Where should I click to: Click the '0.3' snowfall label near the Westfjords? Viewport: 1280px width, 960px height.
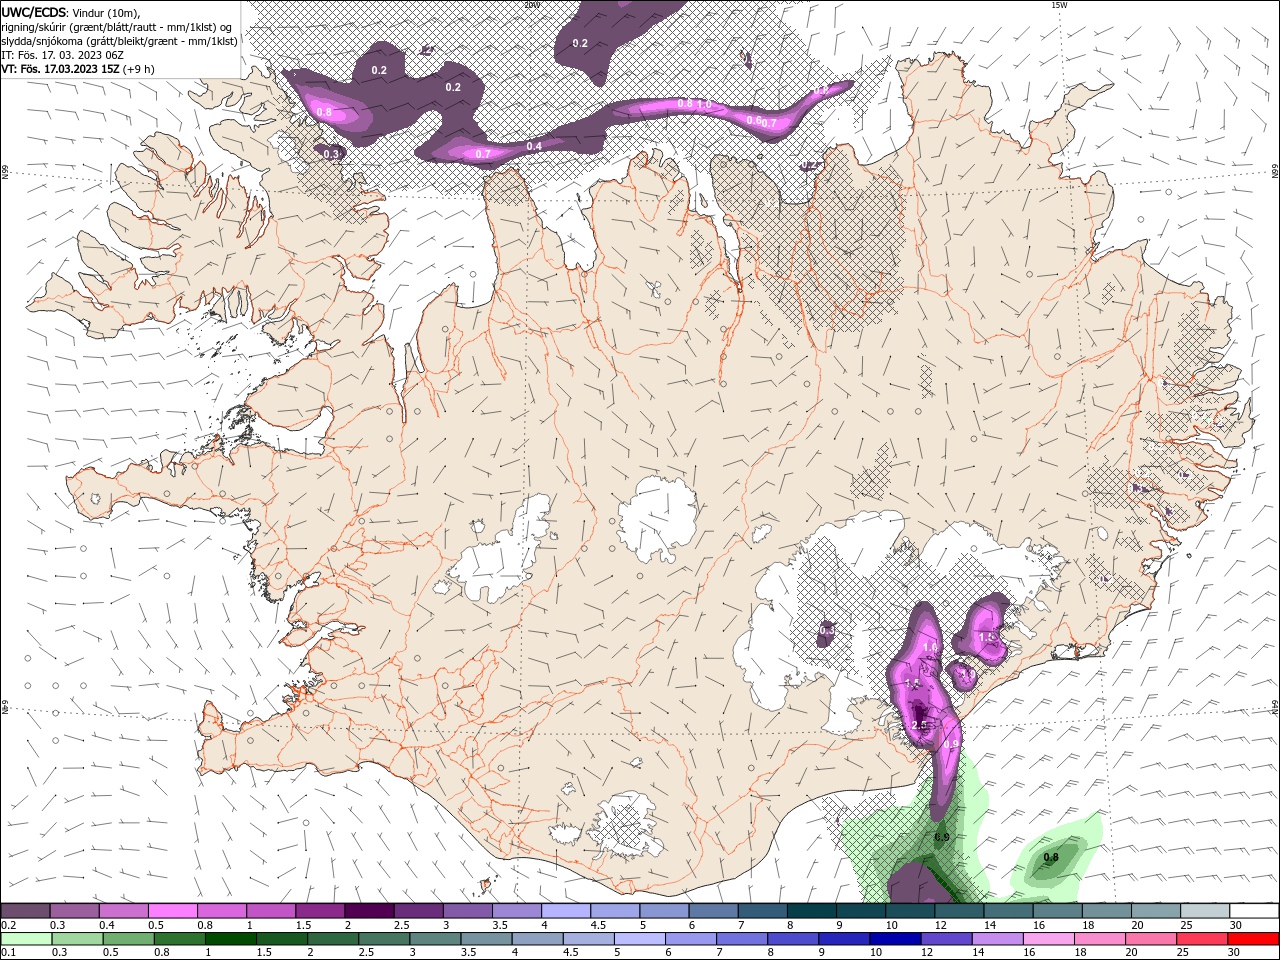(x=331, y=154)
